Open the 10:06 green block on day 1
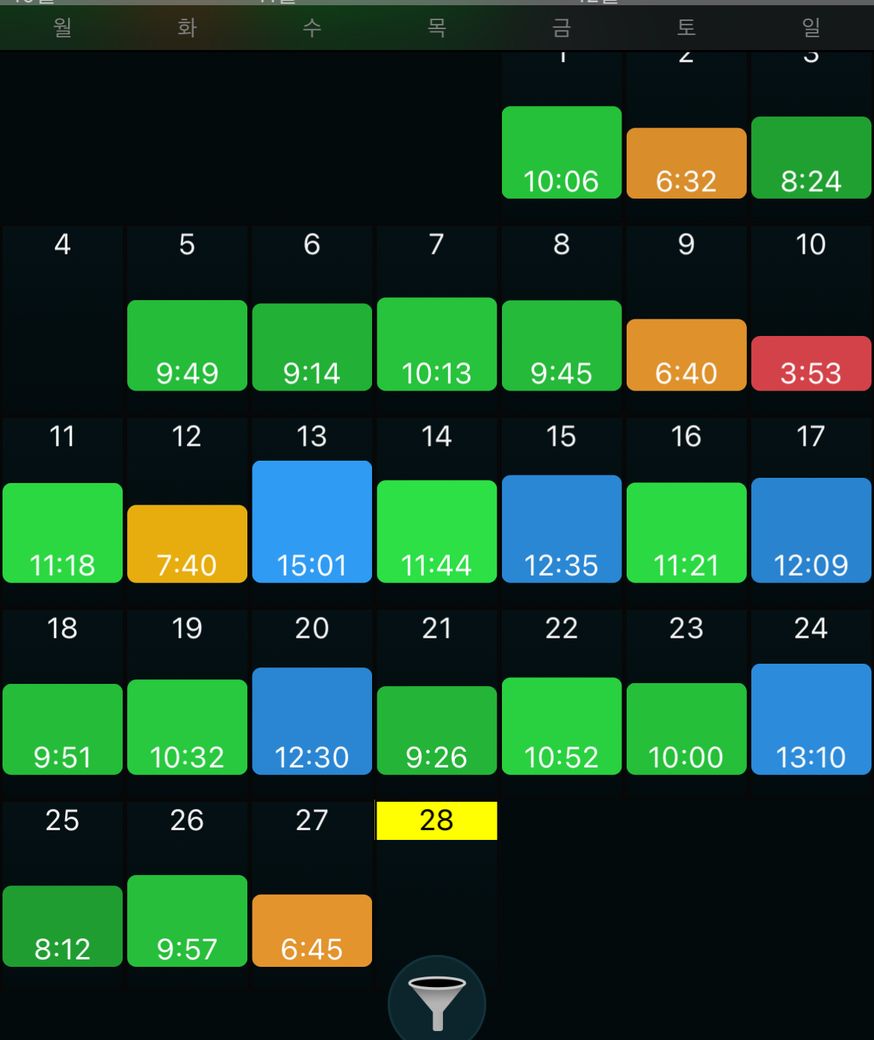 [x=562, y=152]
